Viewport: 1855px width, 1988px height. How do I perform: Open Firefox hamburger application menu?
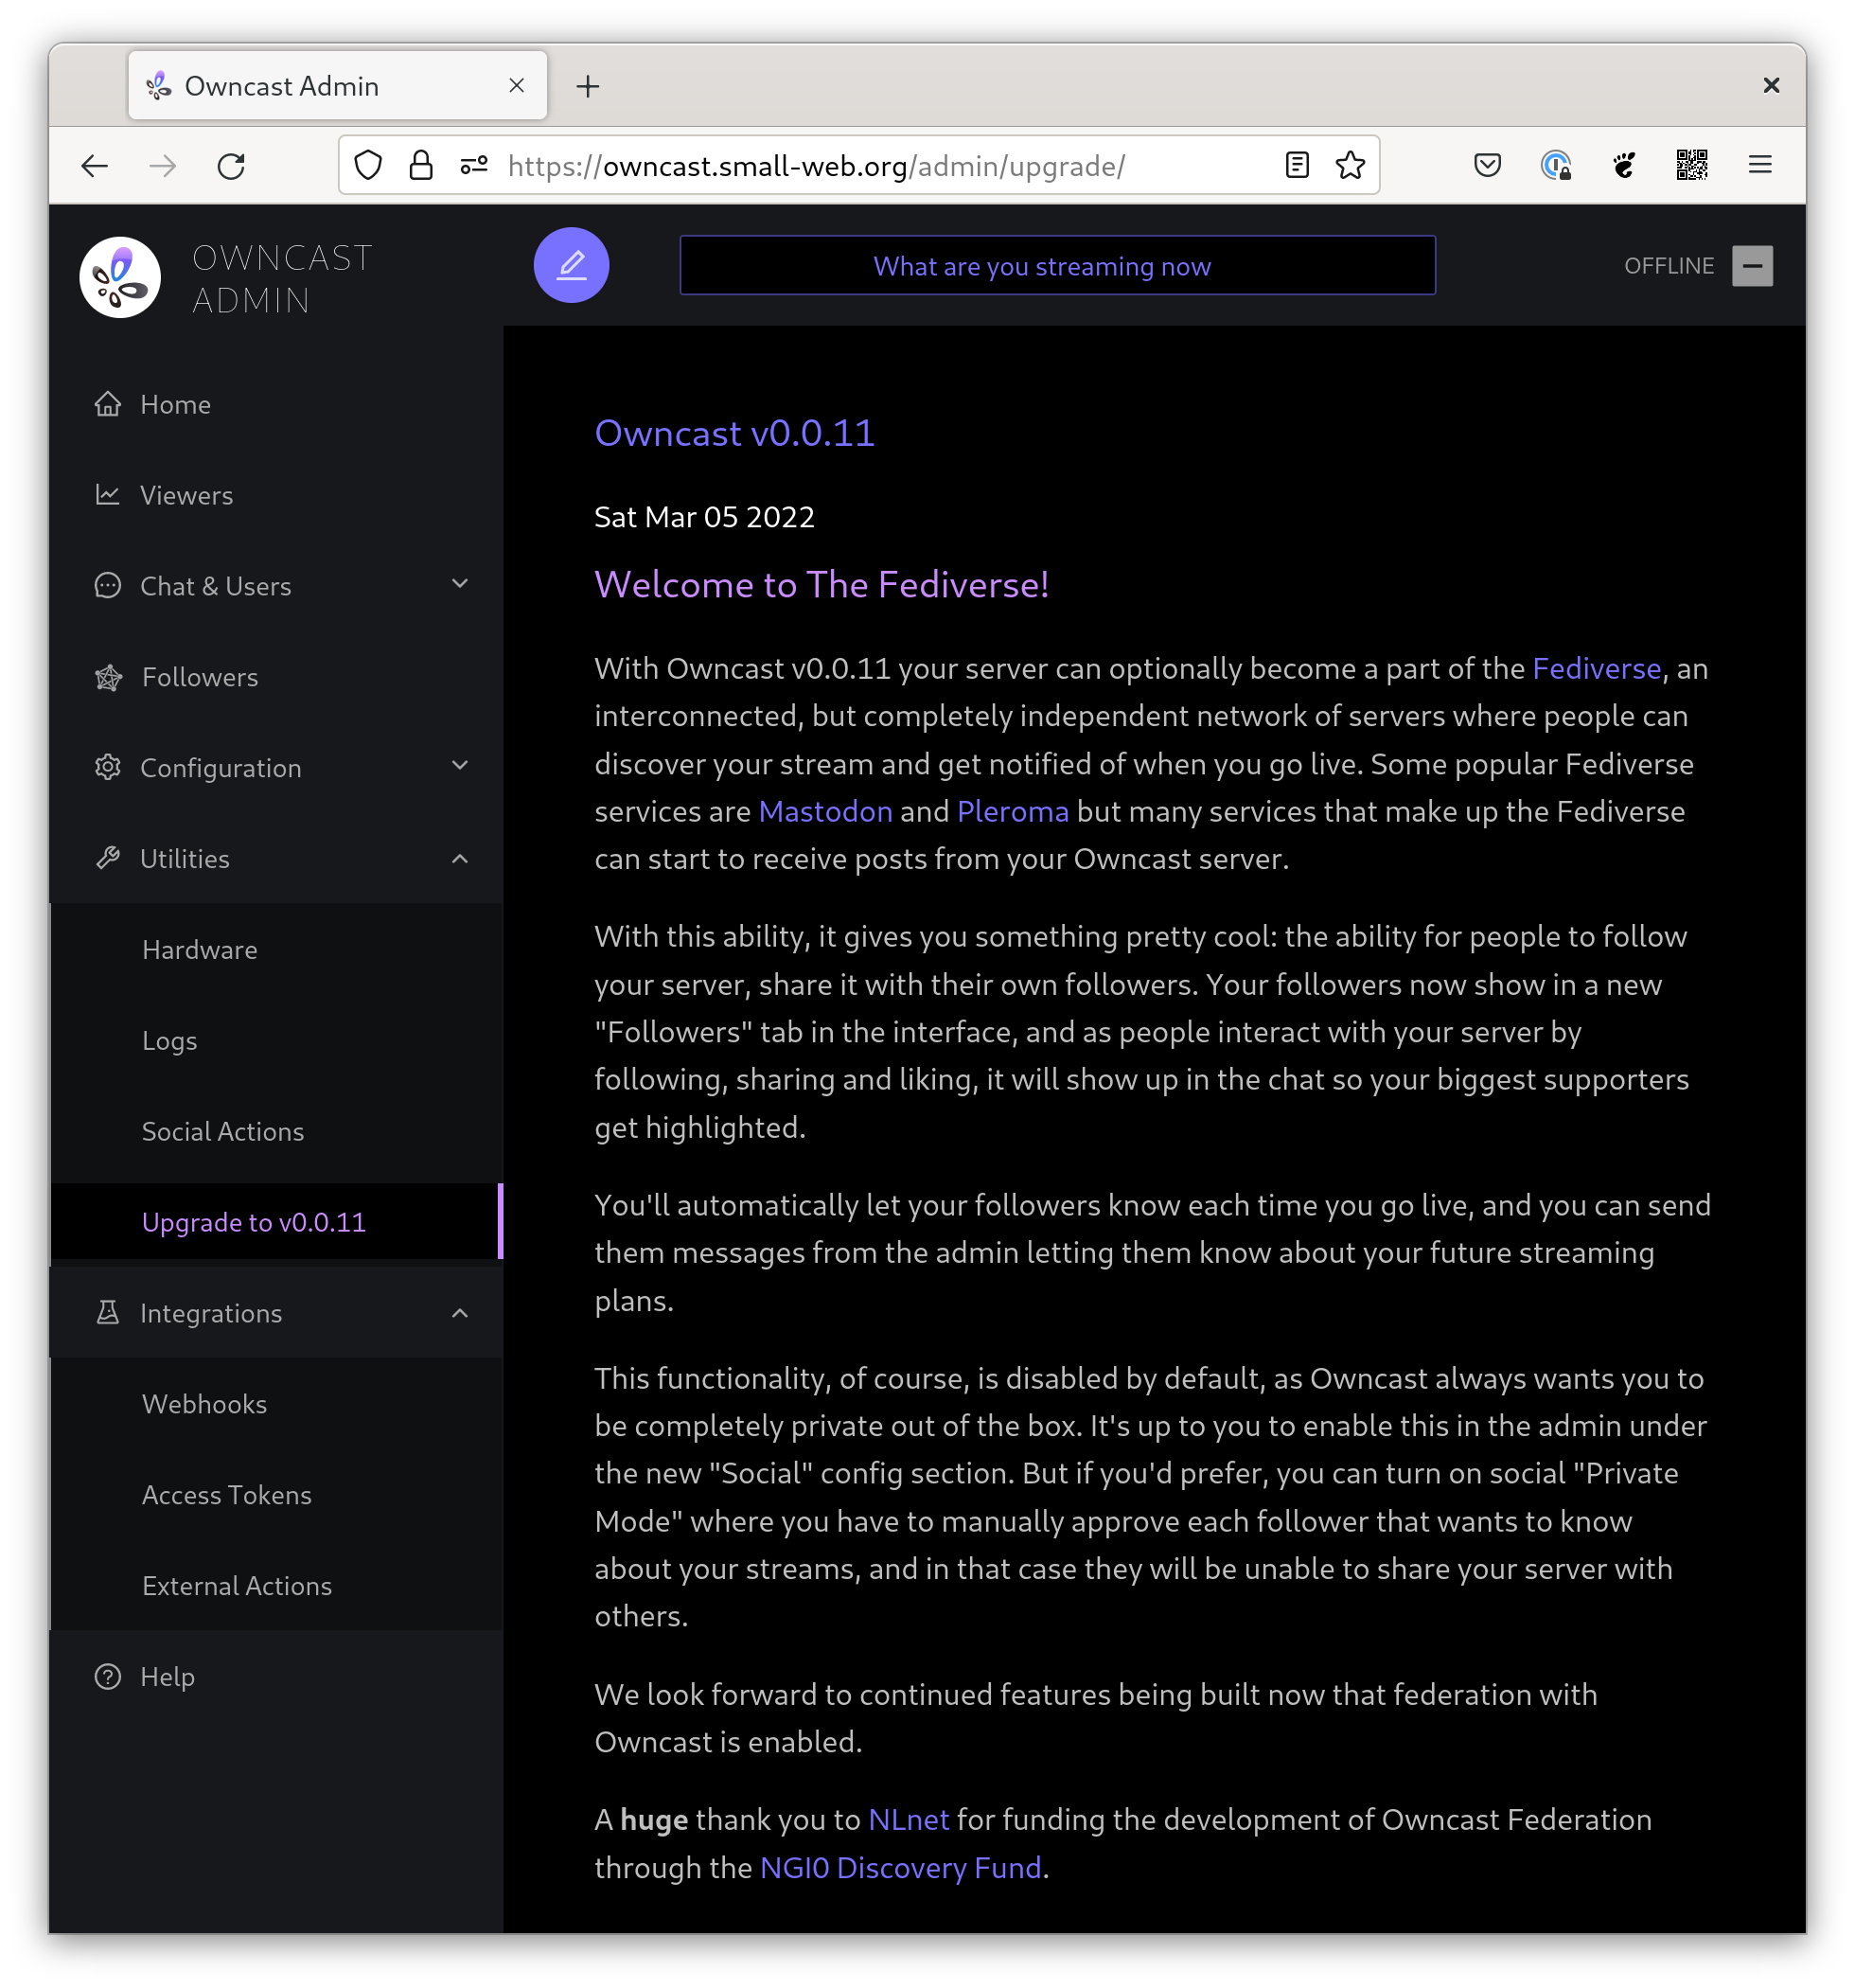pyautogui.click(x=1760, y=165)
